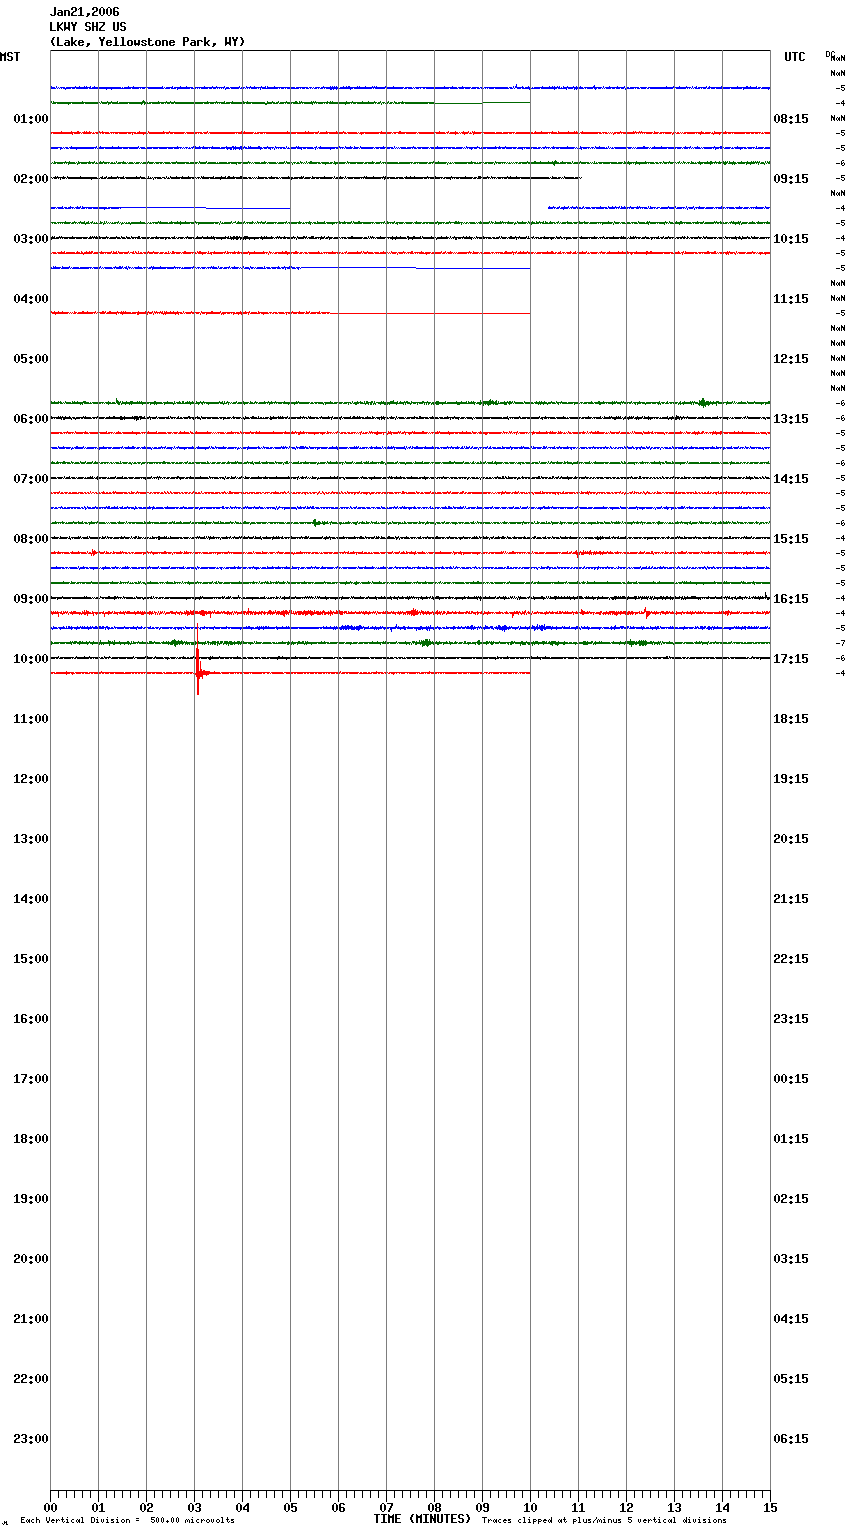Click the 01:00 MST hour label
The image size is (850, 1534).
pyautogui.click(x=31, y=119)
